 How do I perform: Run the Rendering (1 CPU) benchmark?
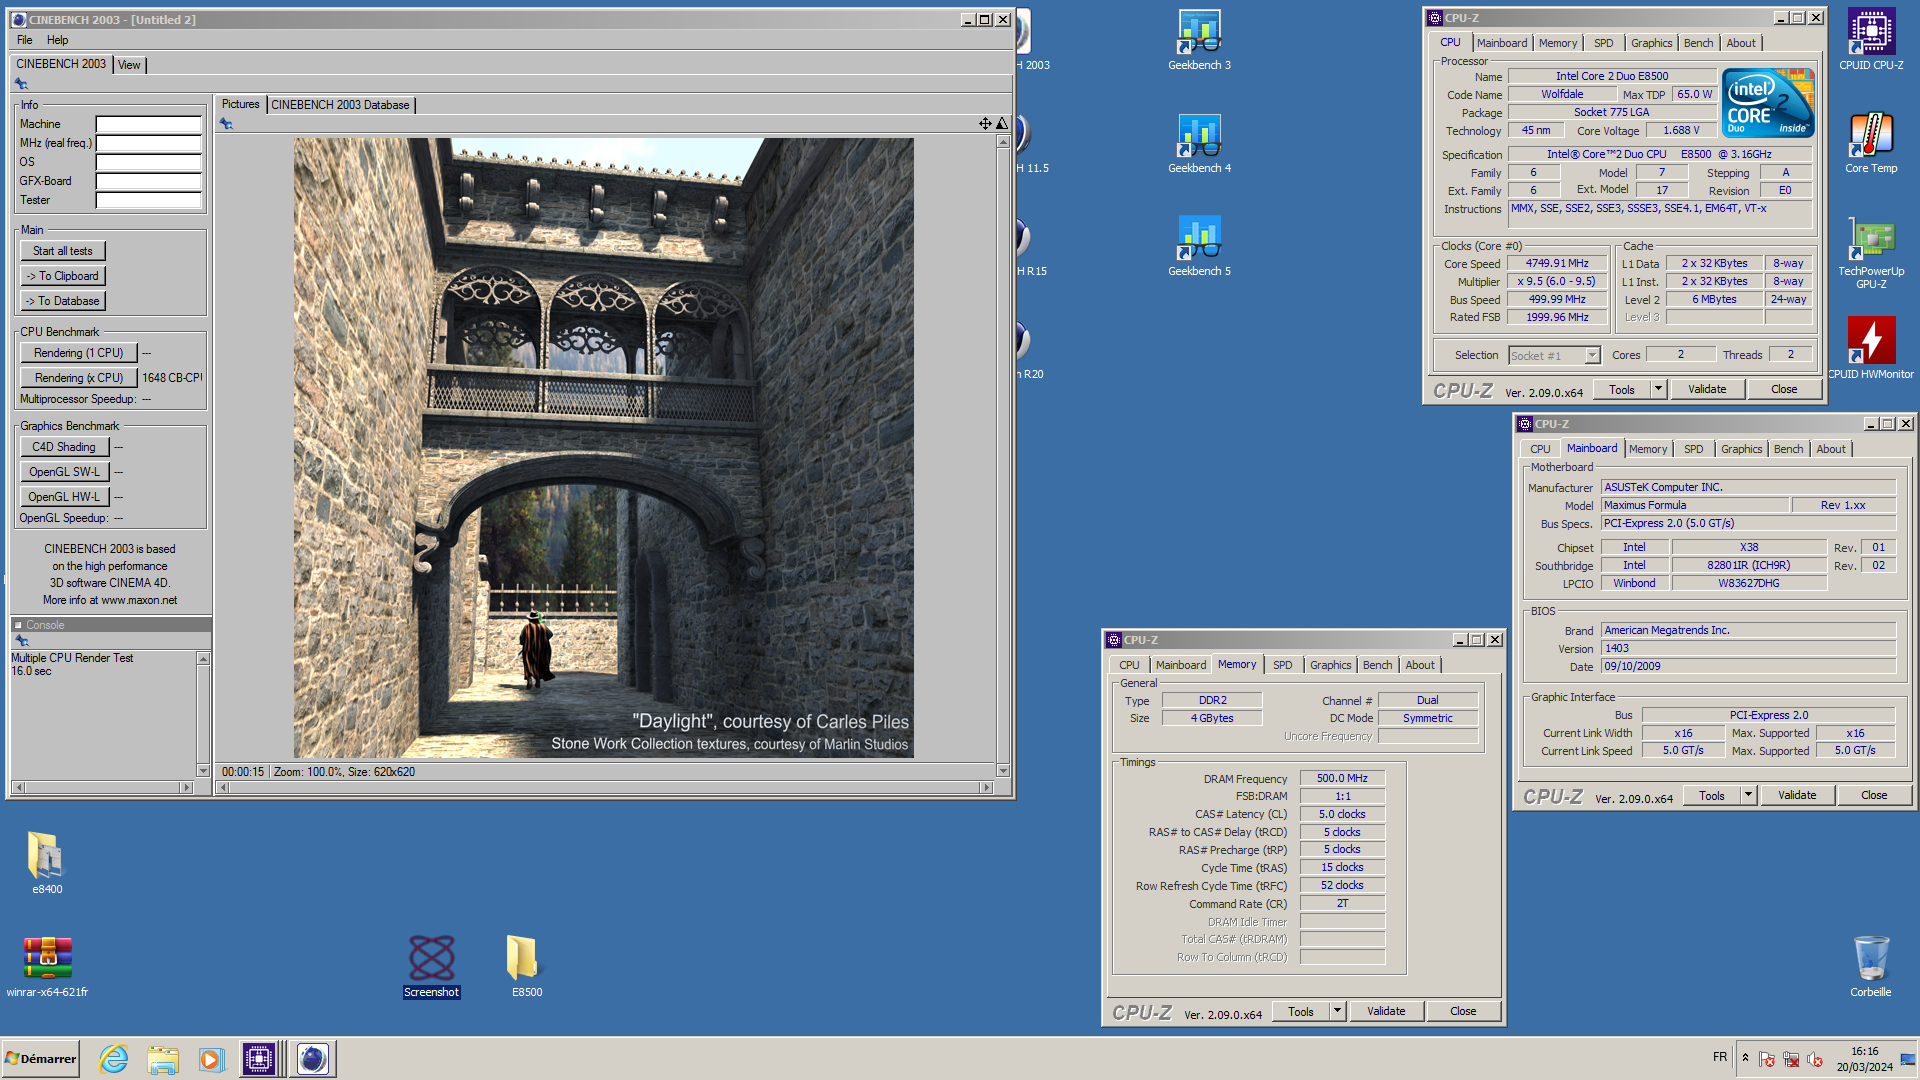(x=79, y=353)
